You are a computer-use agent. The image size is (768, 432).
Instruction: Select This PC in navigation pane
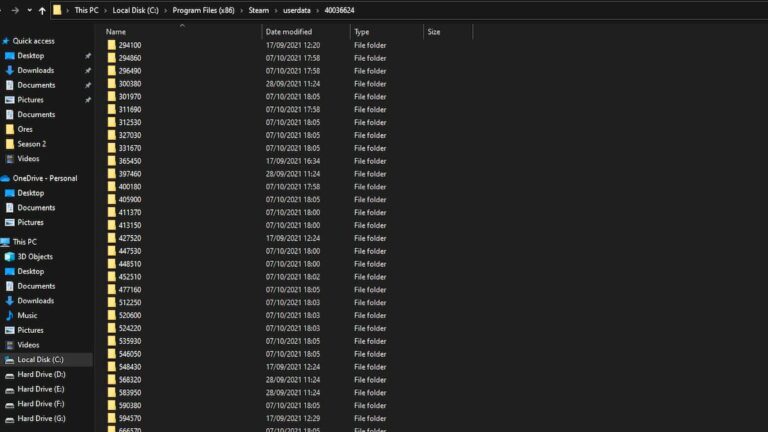click(x=24, y=242)
